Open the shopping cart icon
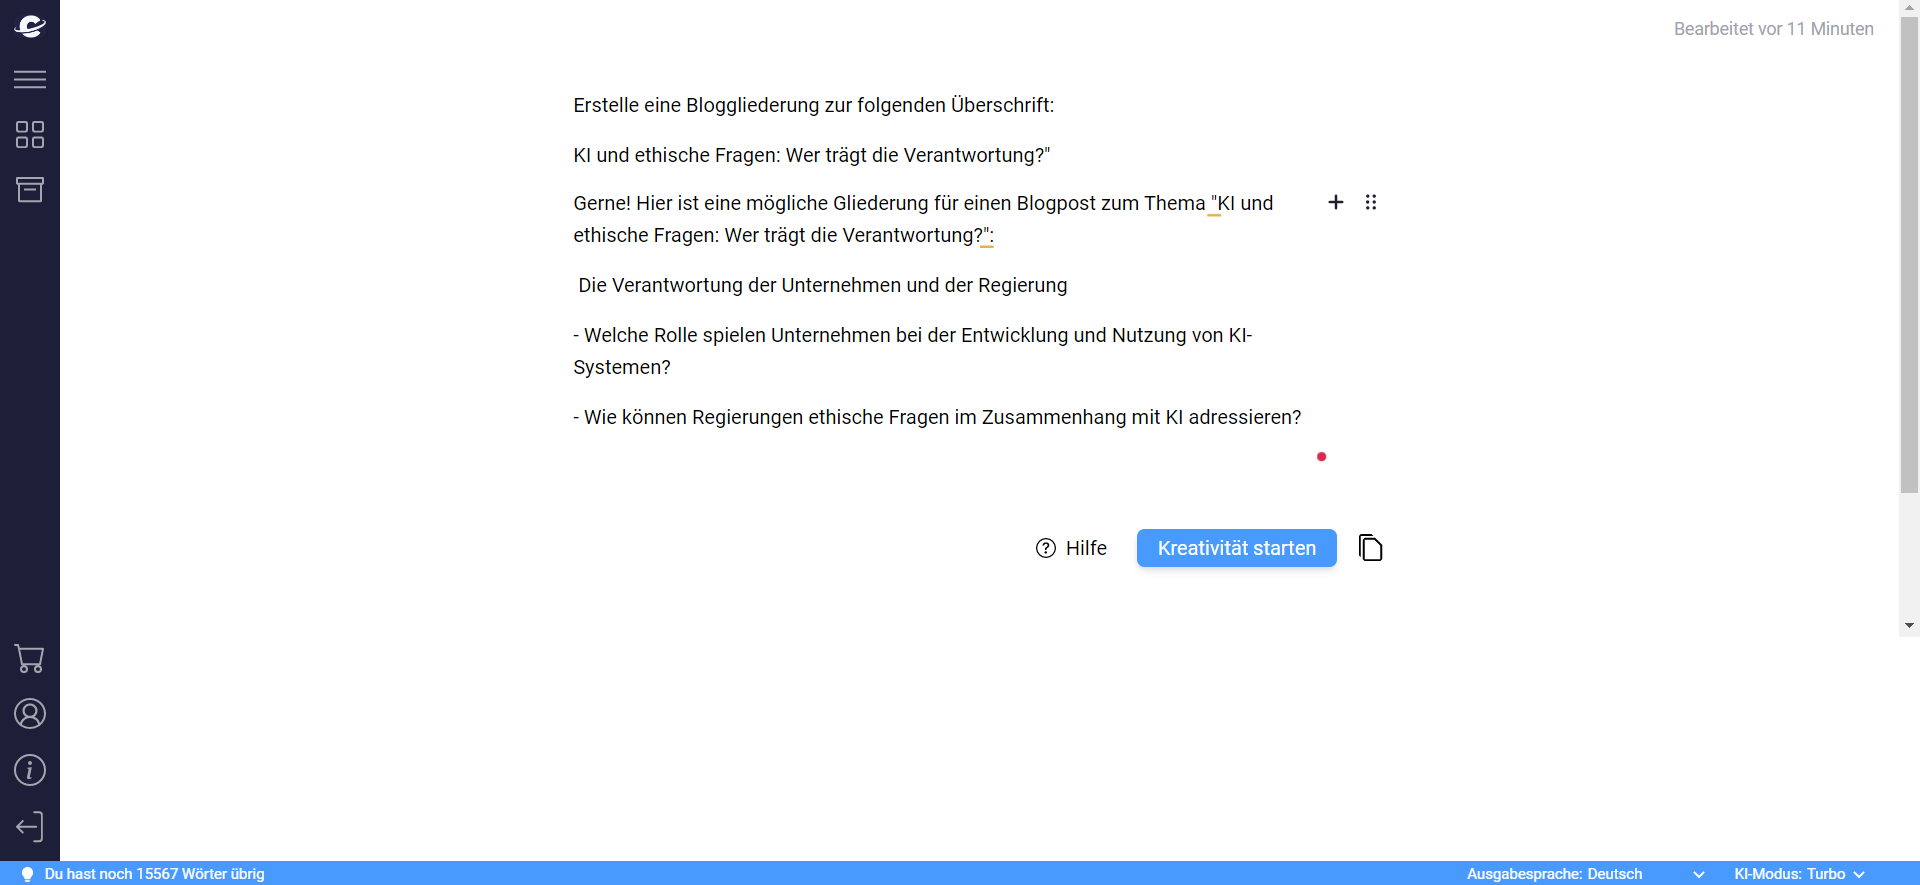The height and width of the screenshot is (885, 1920). click(30, 659)
